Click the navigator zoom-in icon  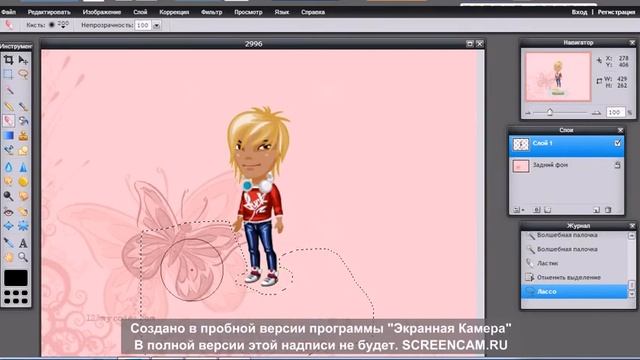click(x=596, y=113)
